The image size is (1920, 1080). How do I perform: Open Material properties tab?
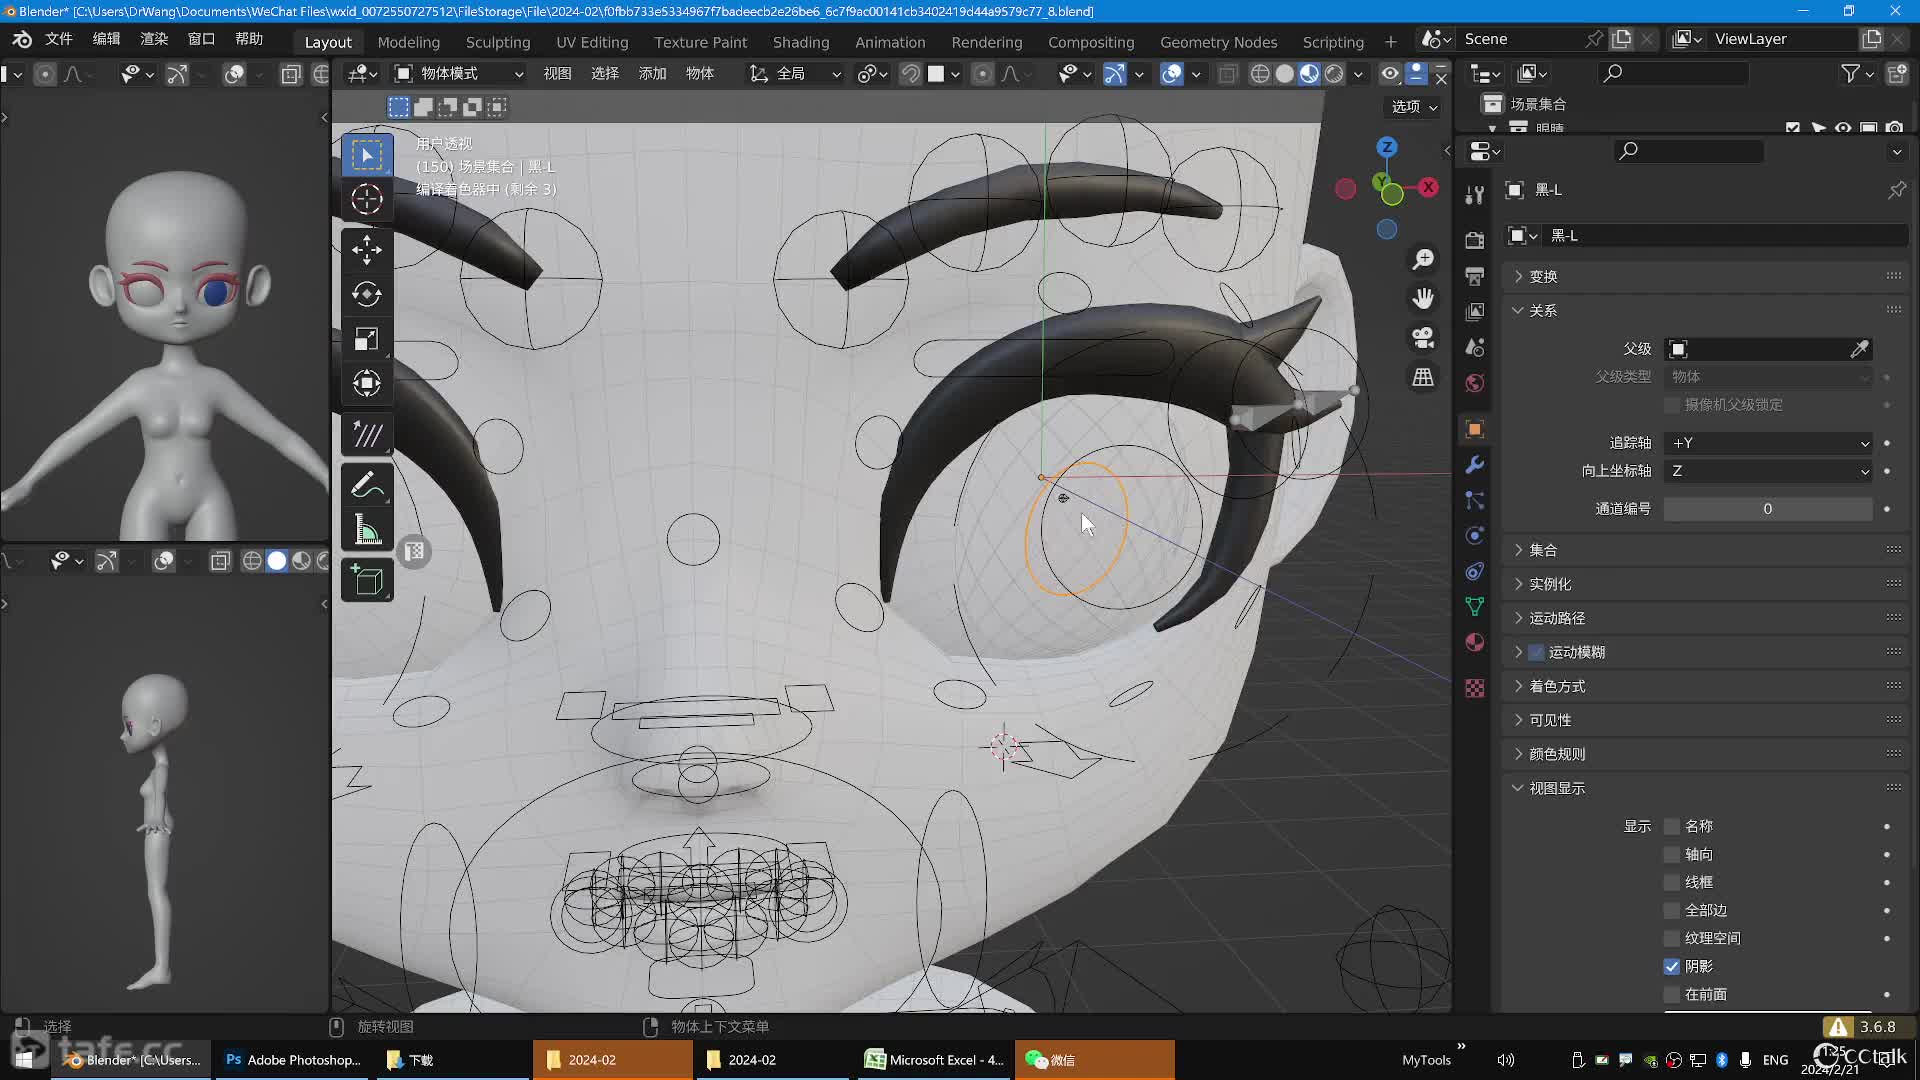point(1474,642)
